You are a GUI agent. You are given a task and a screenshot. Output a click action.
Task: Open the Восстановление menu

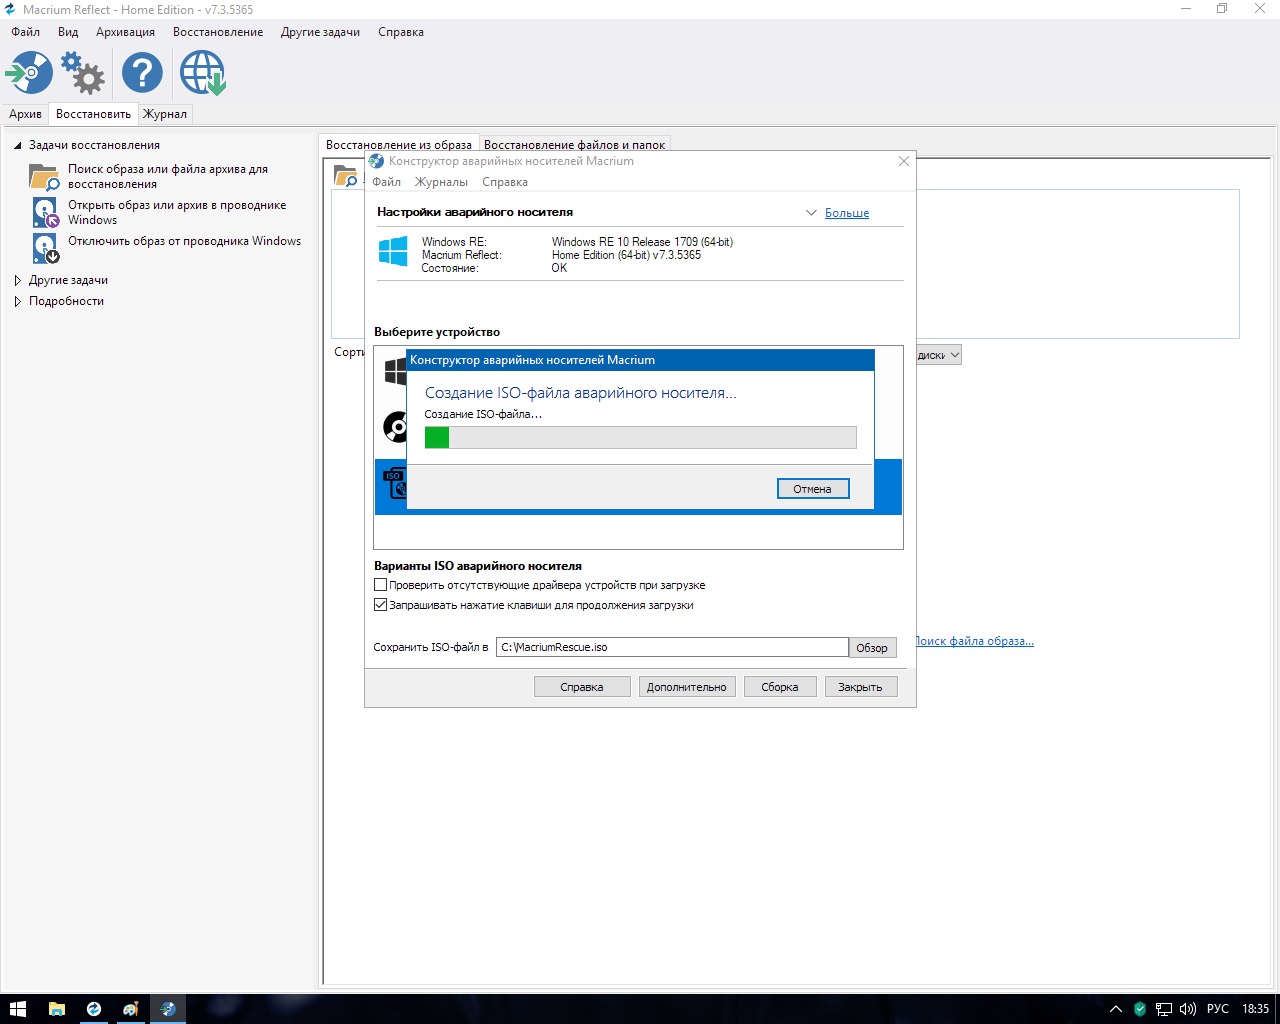point(218,32)
